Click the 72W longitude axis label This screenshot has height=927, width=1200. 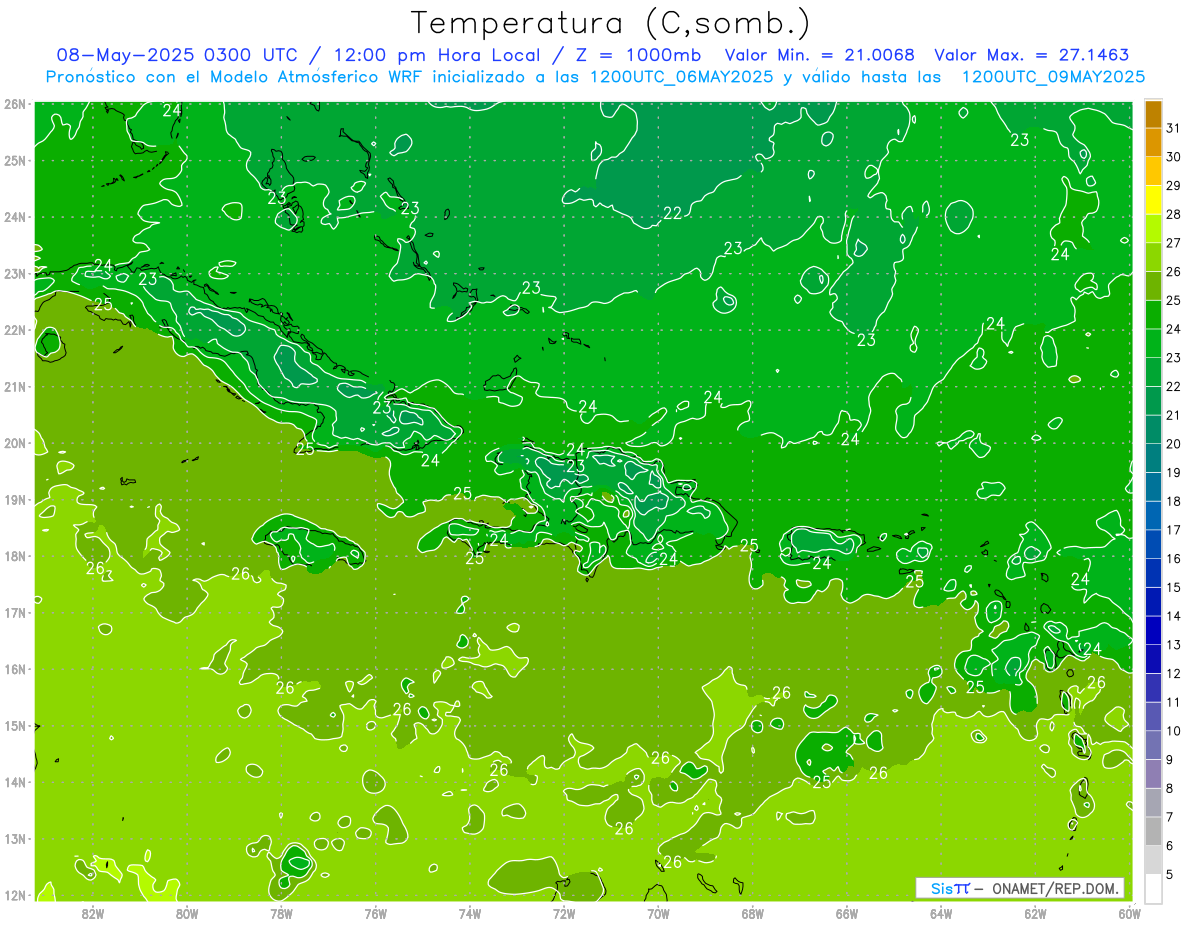564,913
